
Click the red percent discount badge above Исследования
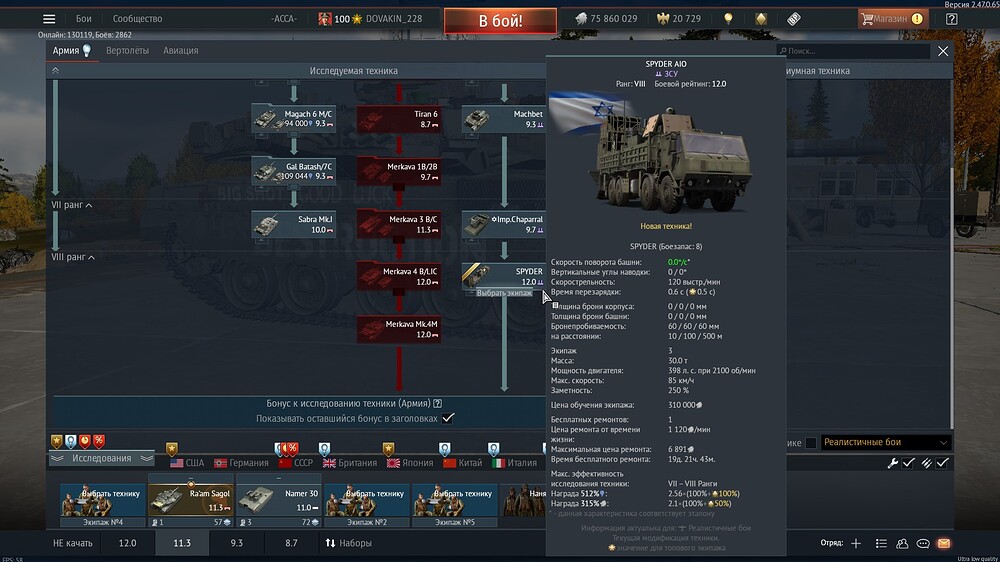click(x=99, y=441)
